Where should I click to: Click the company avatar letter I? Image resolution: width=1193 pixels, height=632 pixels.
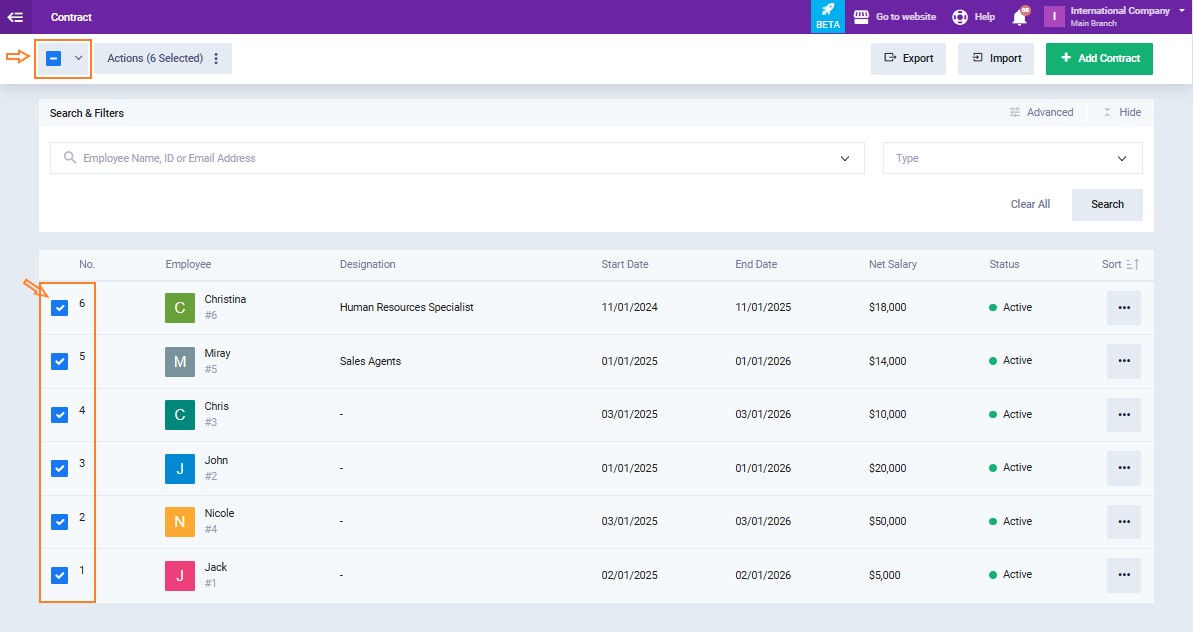(x=1054, y=16)
